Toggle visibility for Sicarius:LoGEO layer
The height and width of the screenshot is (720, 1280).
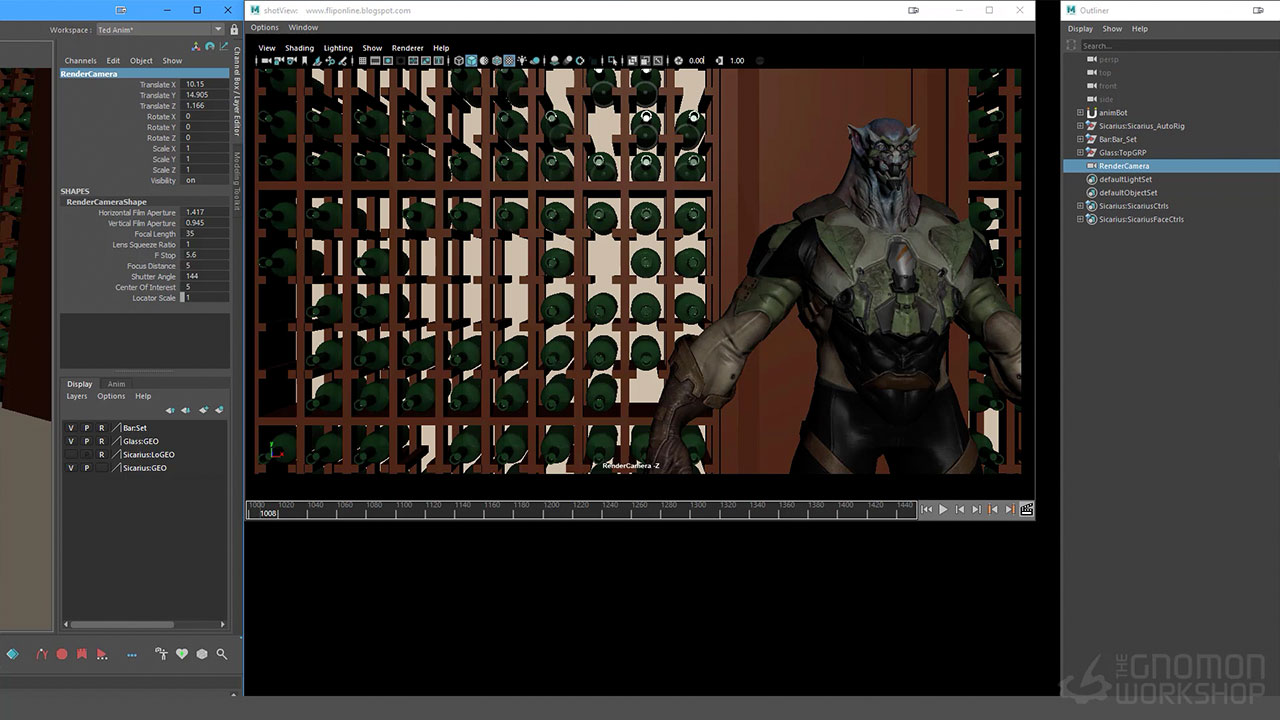(71, 455)
